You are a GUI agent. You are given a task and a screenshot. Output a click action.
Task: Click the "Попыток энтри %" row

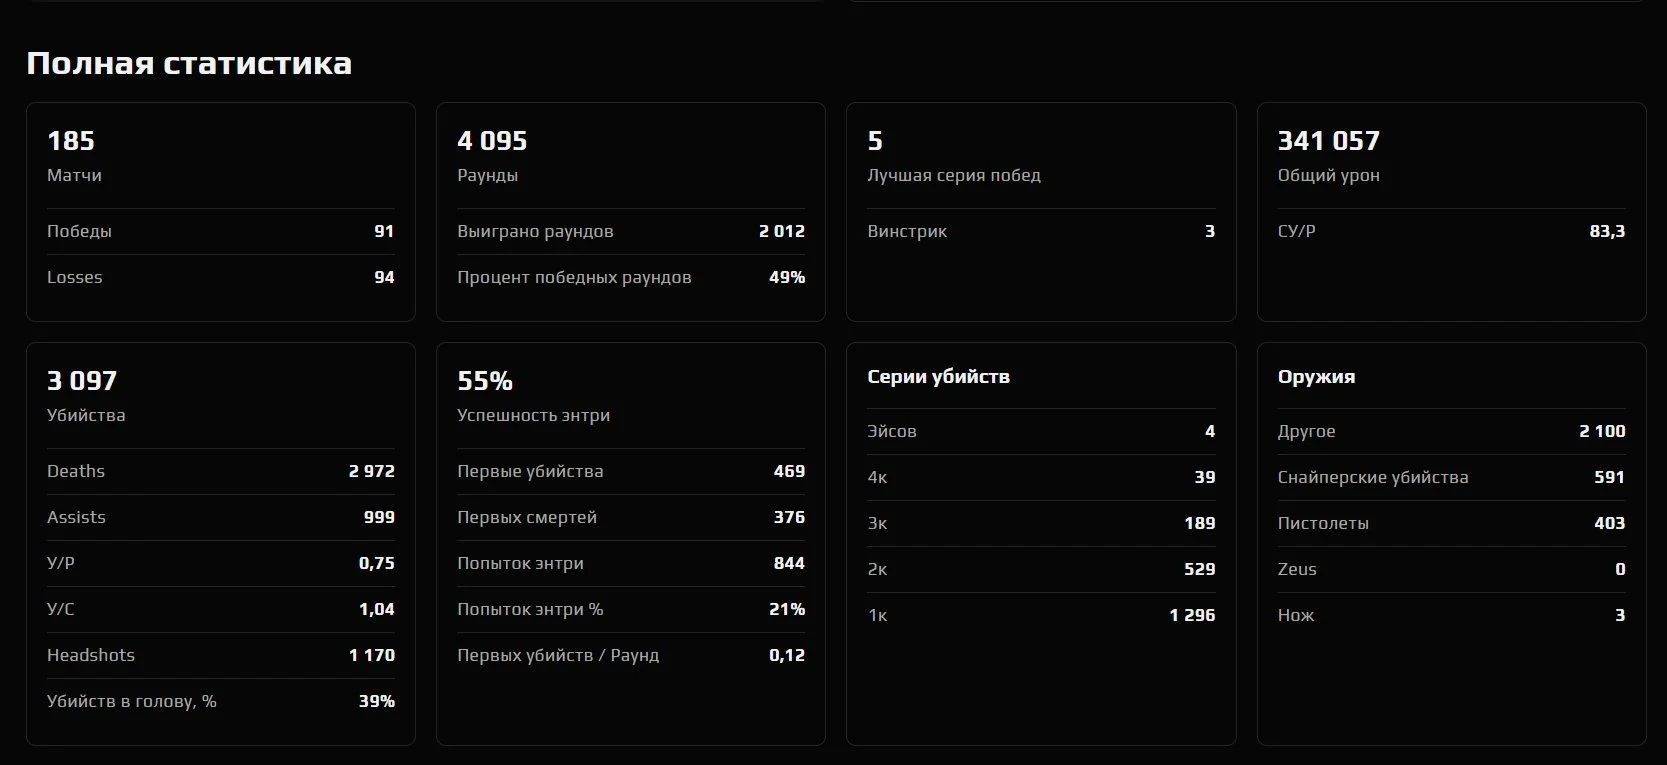tap(630, 609)
